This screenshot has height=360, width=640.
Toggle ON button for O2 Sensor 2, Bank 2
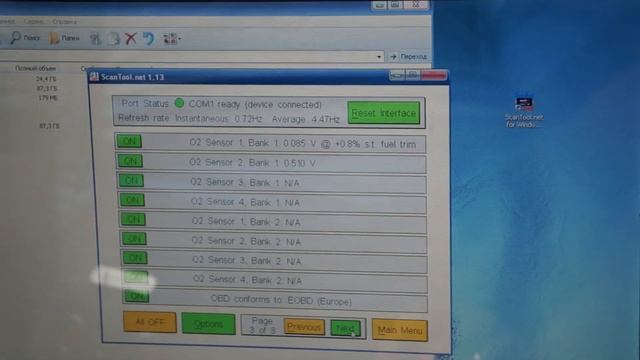[x=134, y=239]
